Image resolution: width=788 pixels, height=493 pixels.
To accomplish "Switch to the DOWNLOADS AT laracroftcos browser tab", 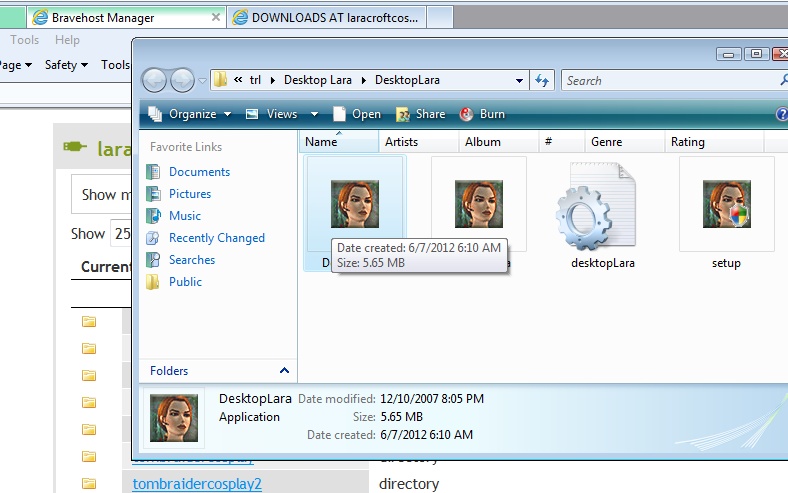I will (x=327, y=18).
